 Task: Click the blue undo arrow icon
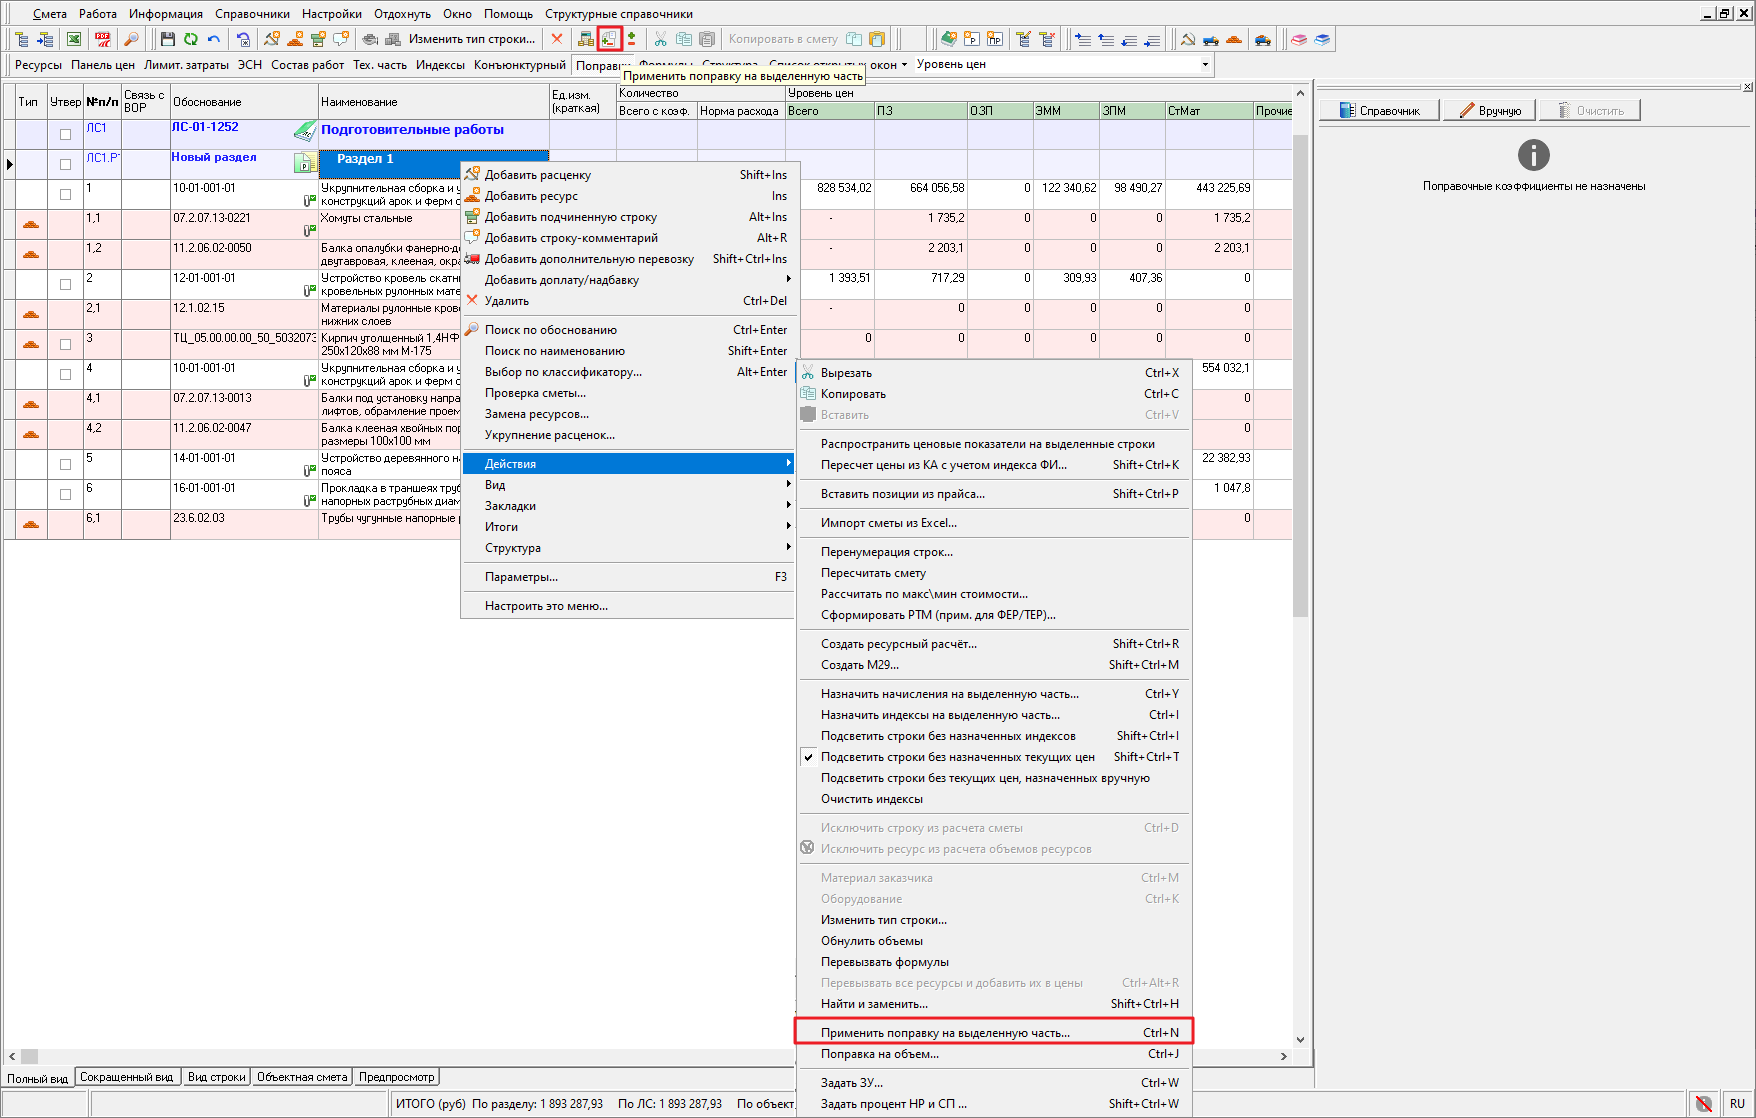pyautogui.click(x=213, y=39)
